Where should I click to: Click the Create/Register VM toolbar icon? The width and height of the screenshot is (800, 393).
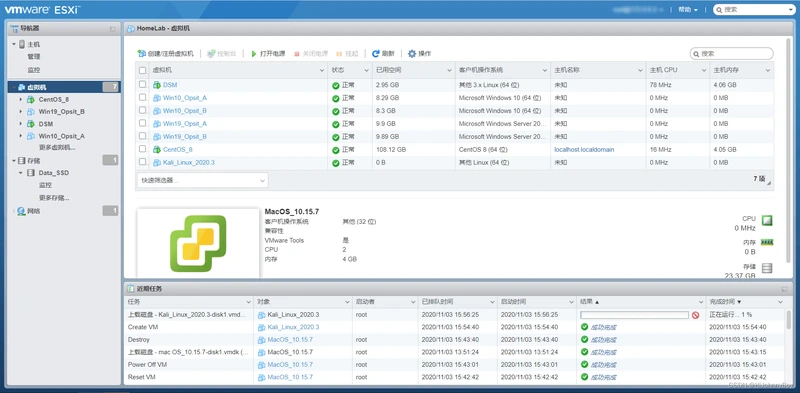click(x=142, y=54)
